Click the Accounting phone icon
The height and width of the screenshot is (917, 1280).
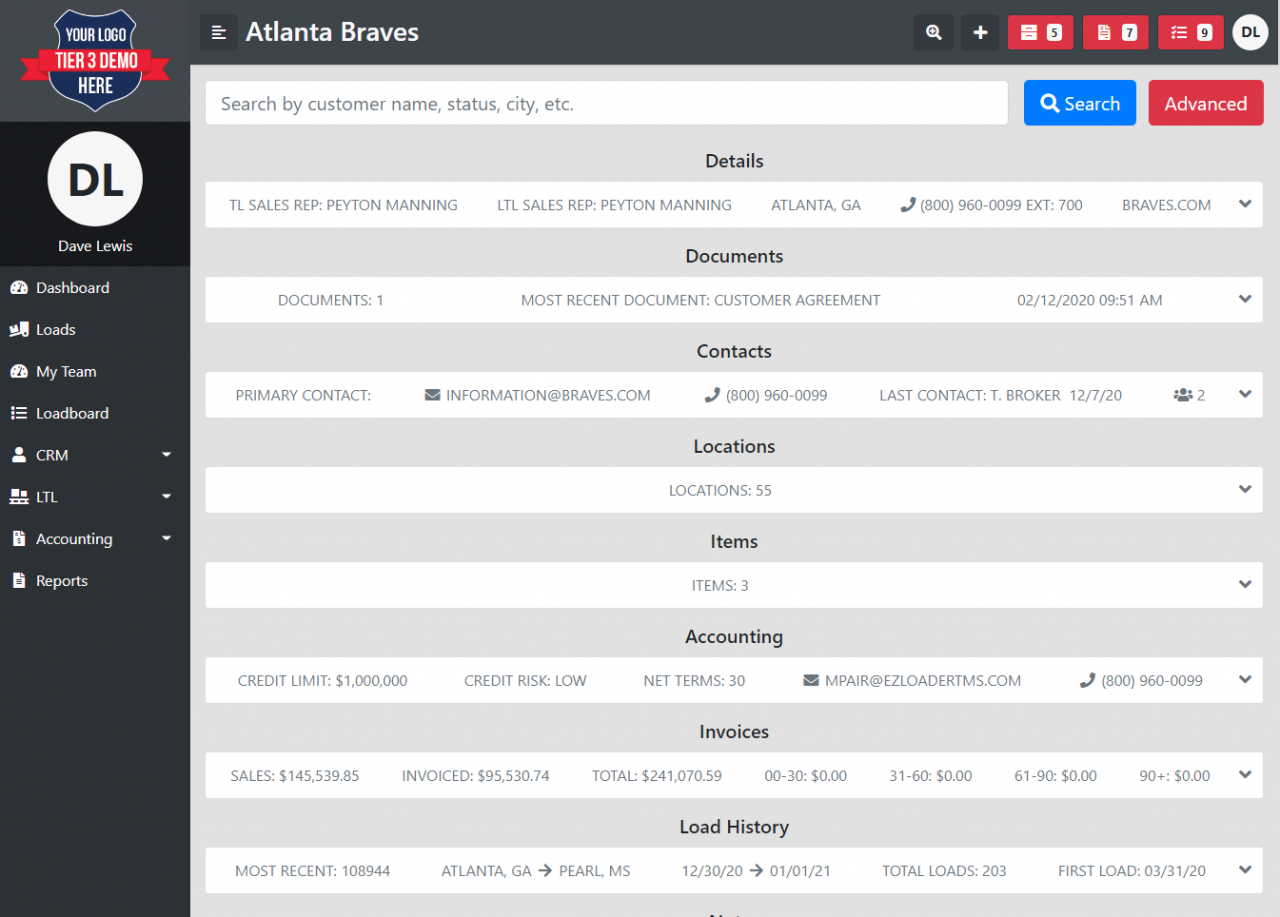click(1088, 680)
